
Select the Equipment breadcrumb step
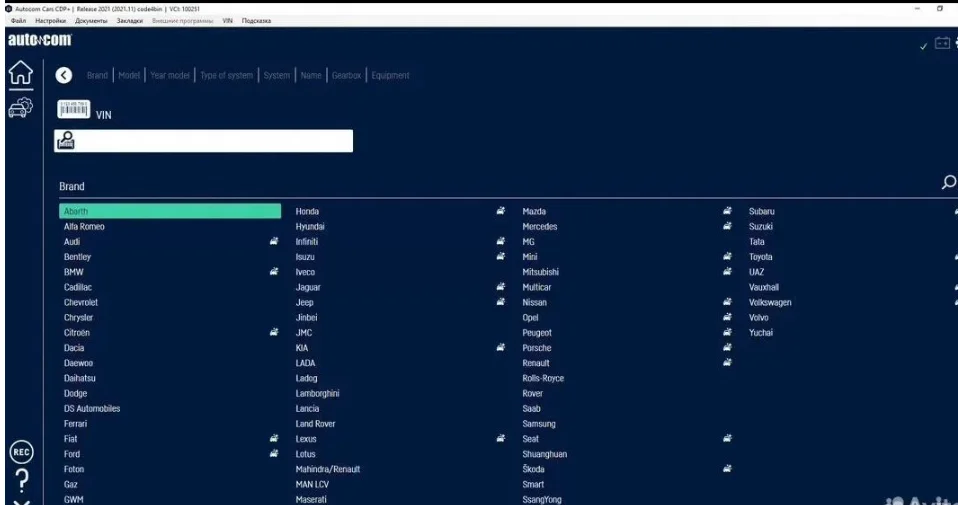pos(390,75)
